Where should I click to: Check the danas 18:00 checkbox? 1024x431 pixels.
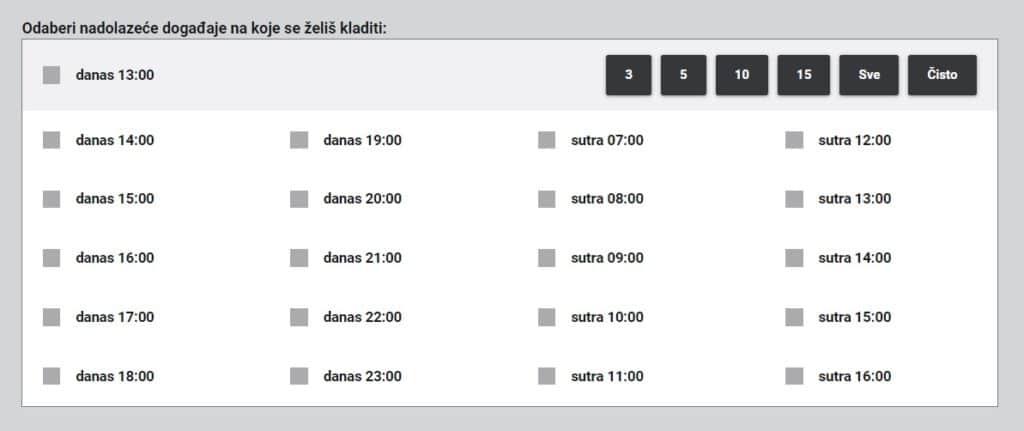pos(52,376)
